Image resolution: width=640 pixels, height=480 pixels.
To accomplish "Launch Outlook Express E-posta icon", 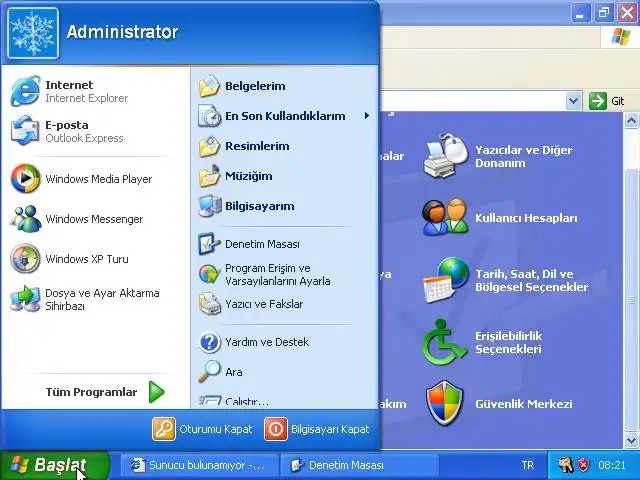I will coord(25,131).
